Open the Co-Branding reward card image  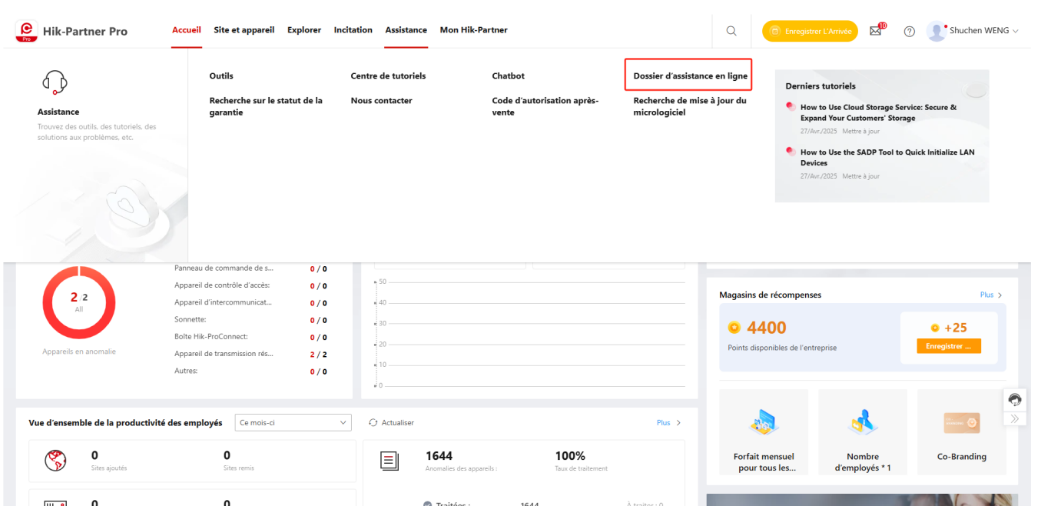[962, 422]
